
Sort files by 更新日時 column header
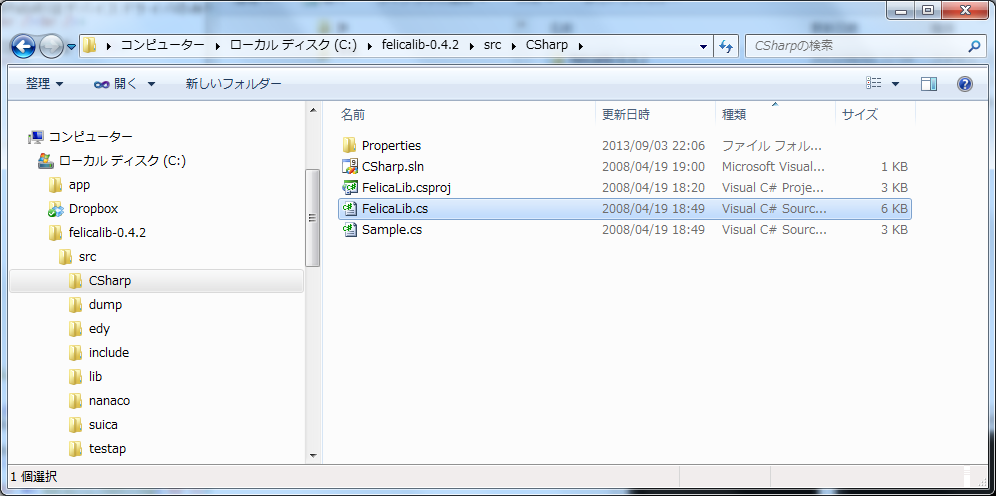tap(626, 114)
